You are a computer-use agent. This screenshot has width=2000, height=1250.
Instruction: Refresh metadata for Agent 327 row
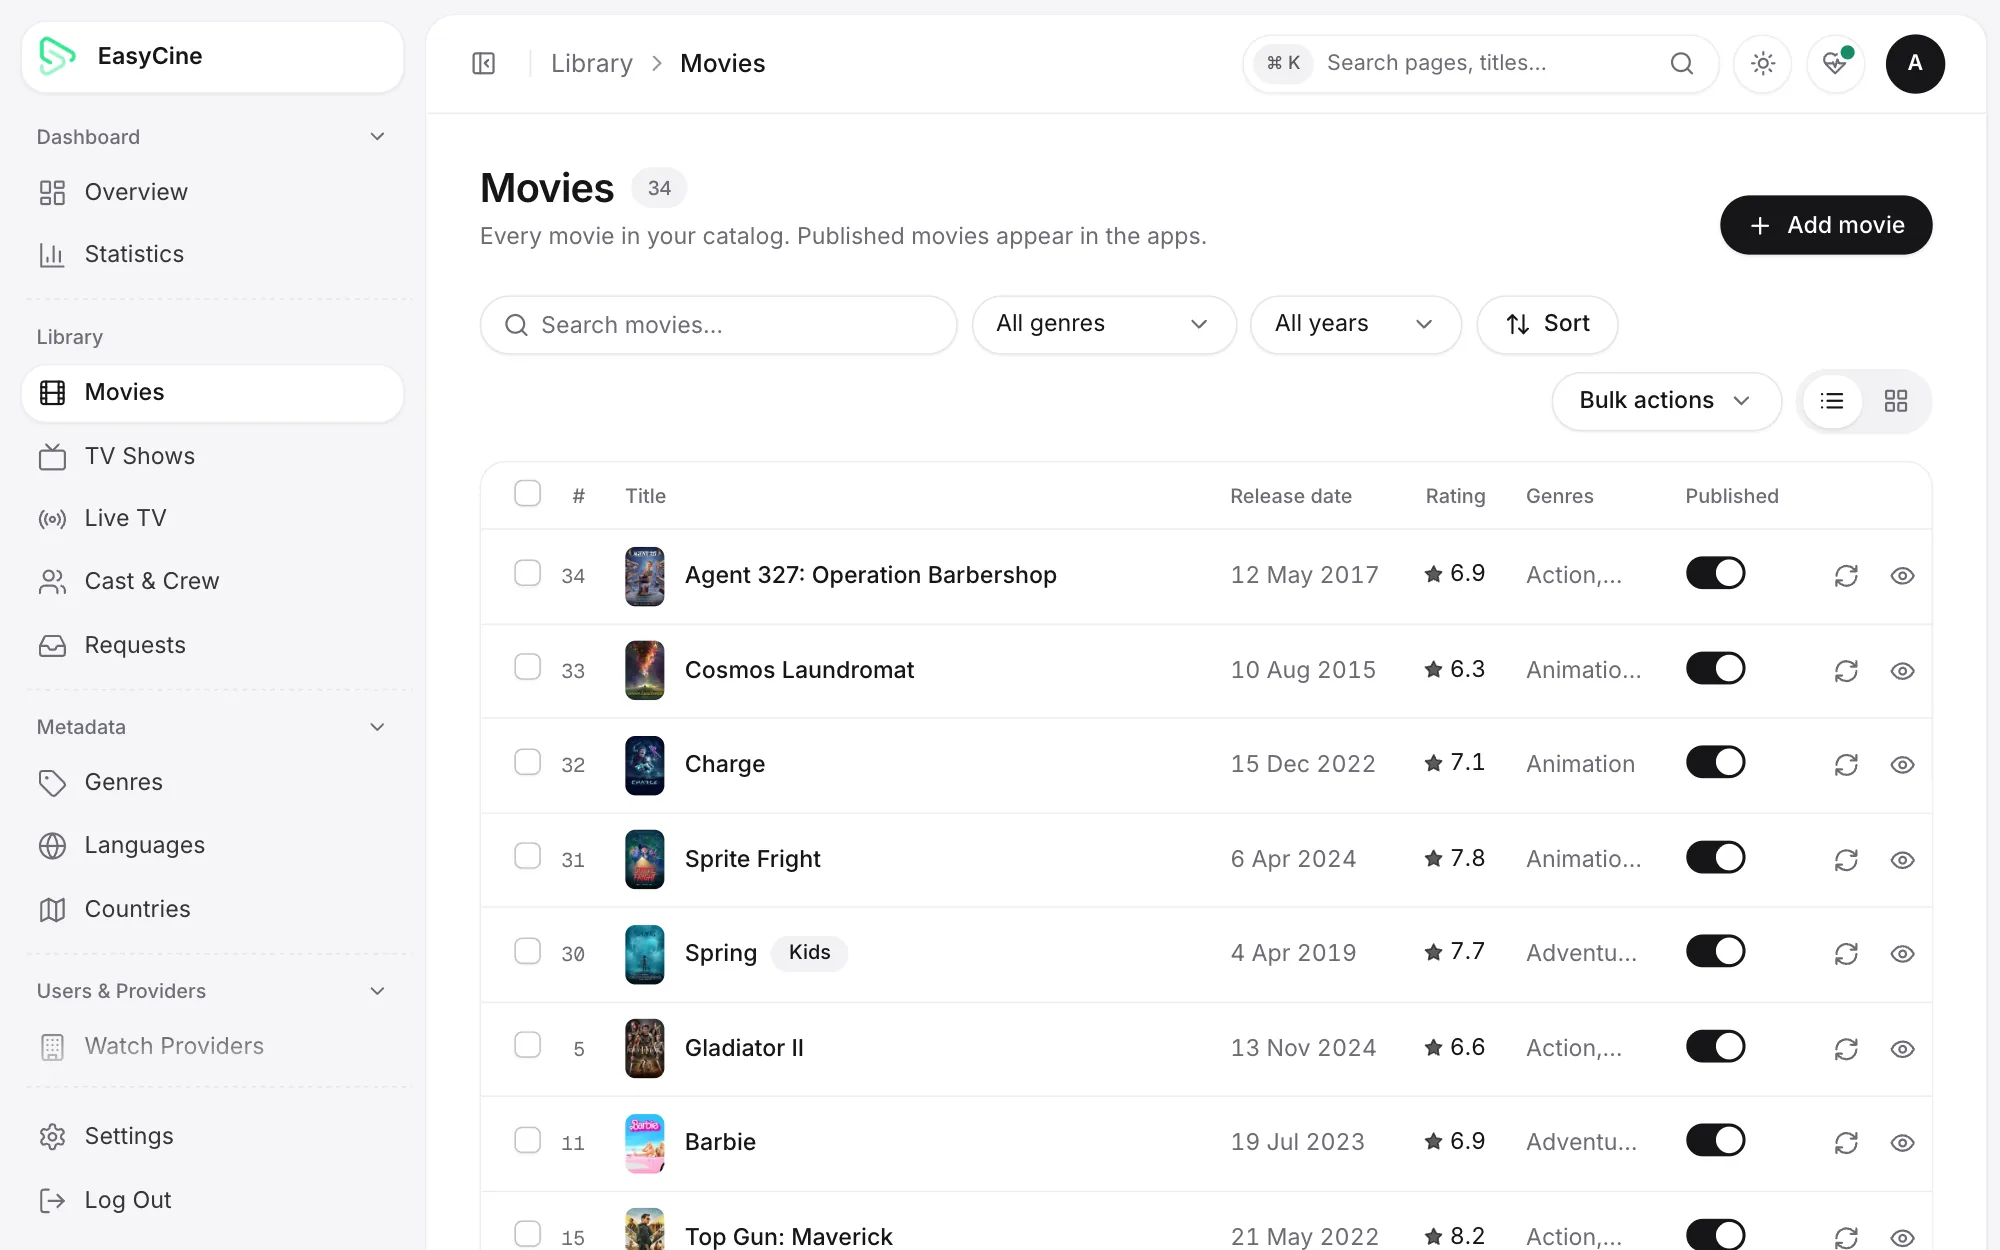[x=1846, y=576]
